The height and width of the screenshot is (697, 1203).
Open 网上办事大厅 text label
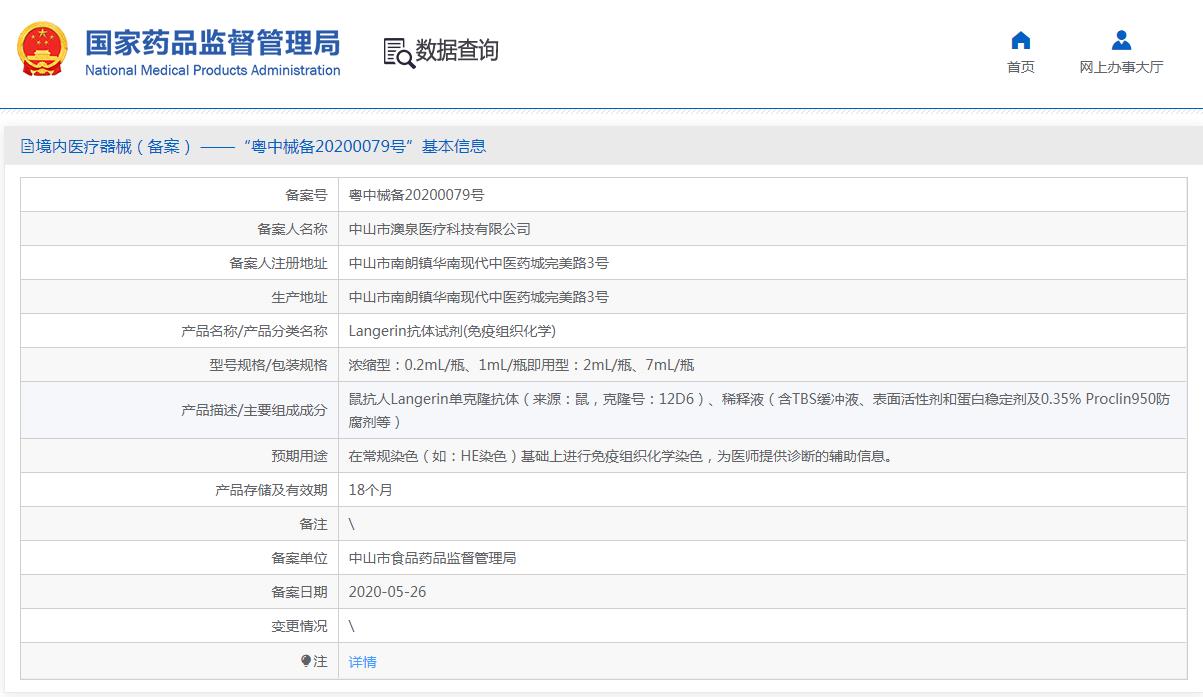coord(1121,67)
